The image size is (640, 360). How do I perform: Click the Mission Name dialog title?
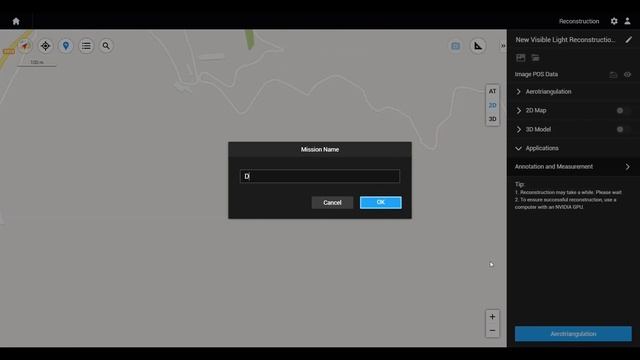[x=320, y=149]
